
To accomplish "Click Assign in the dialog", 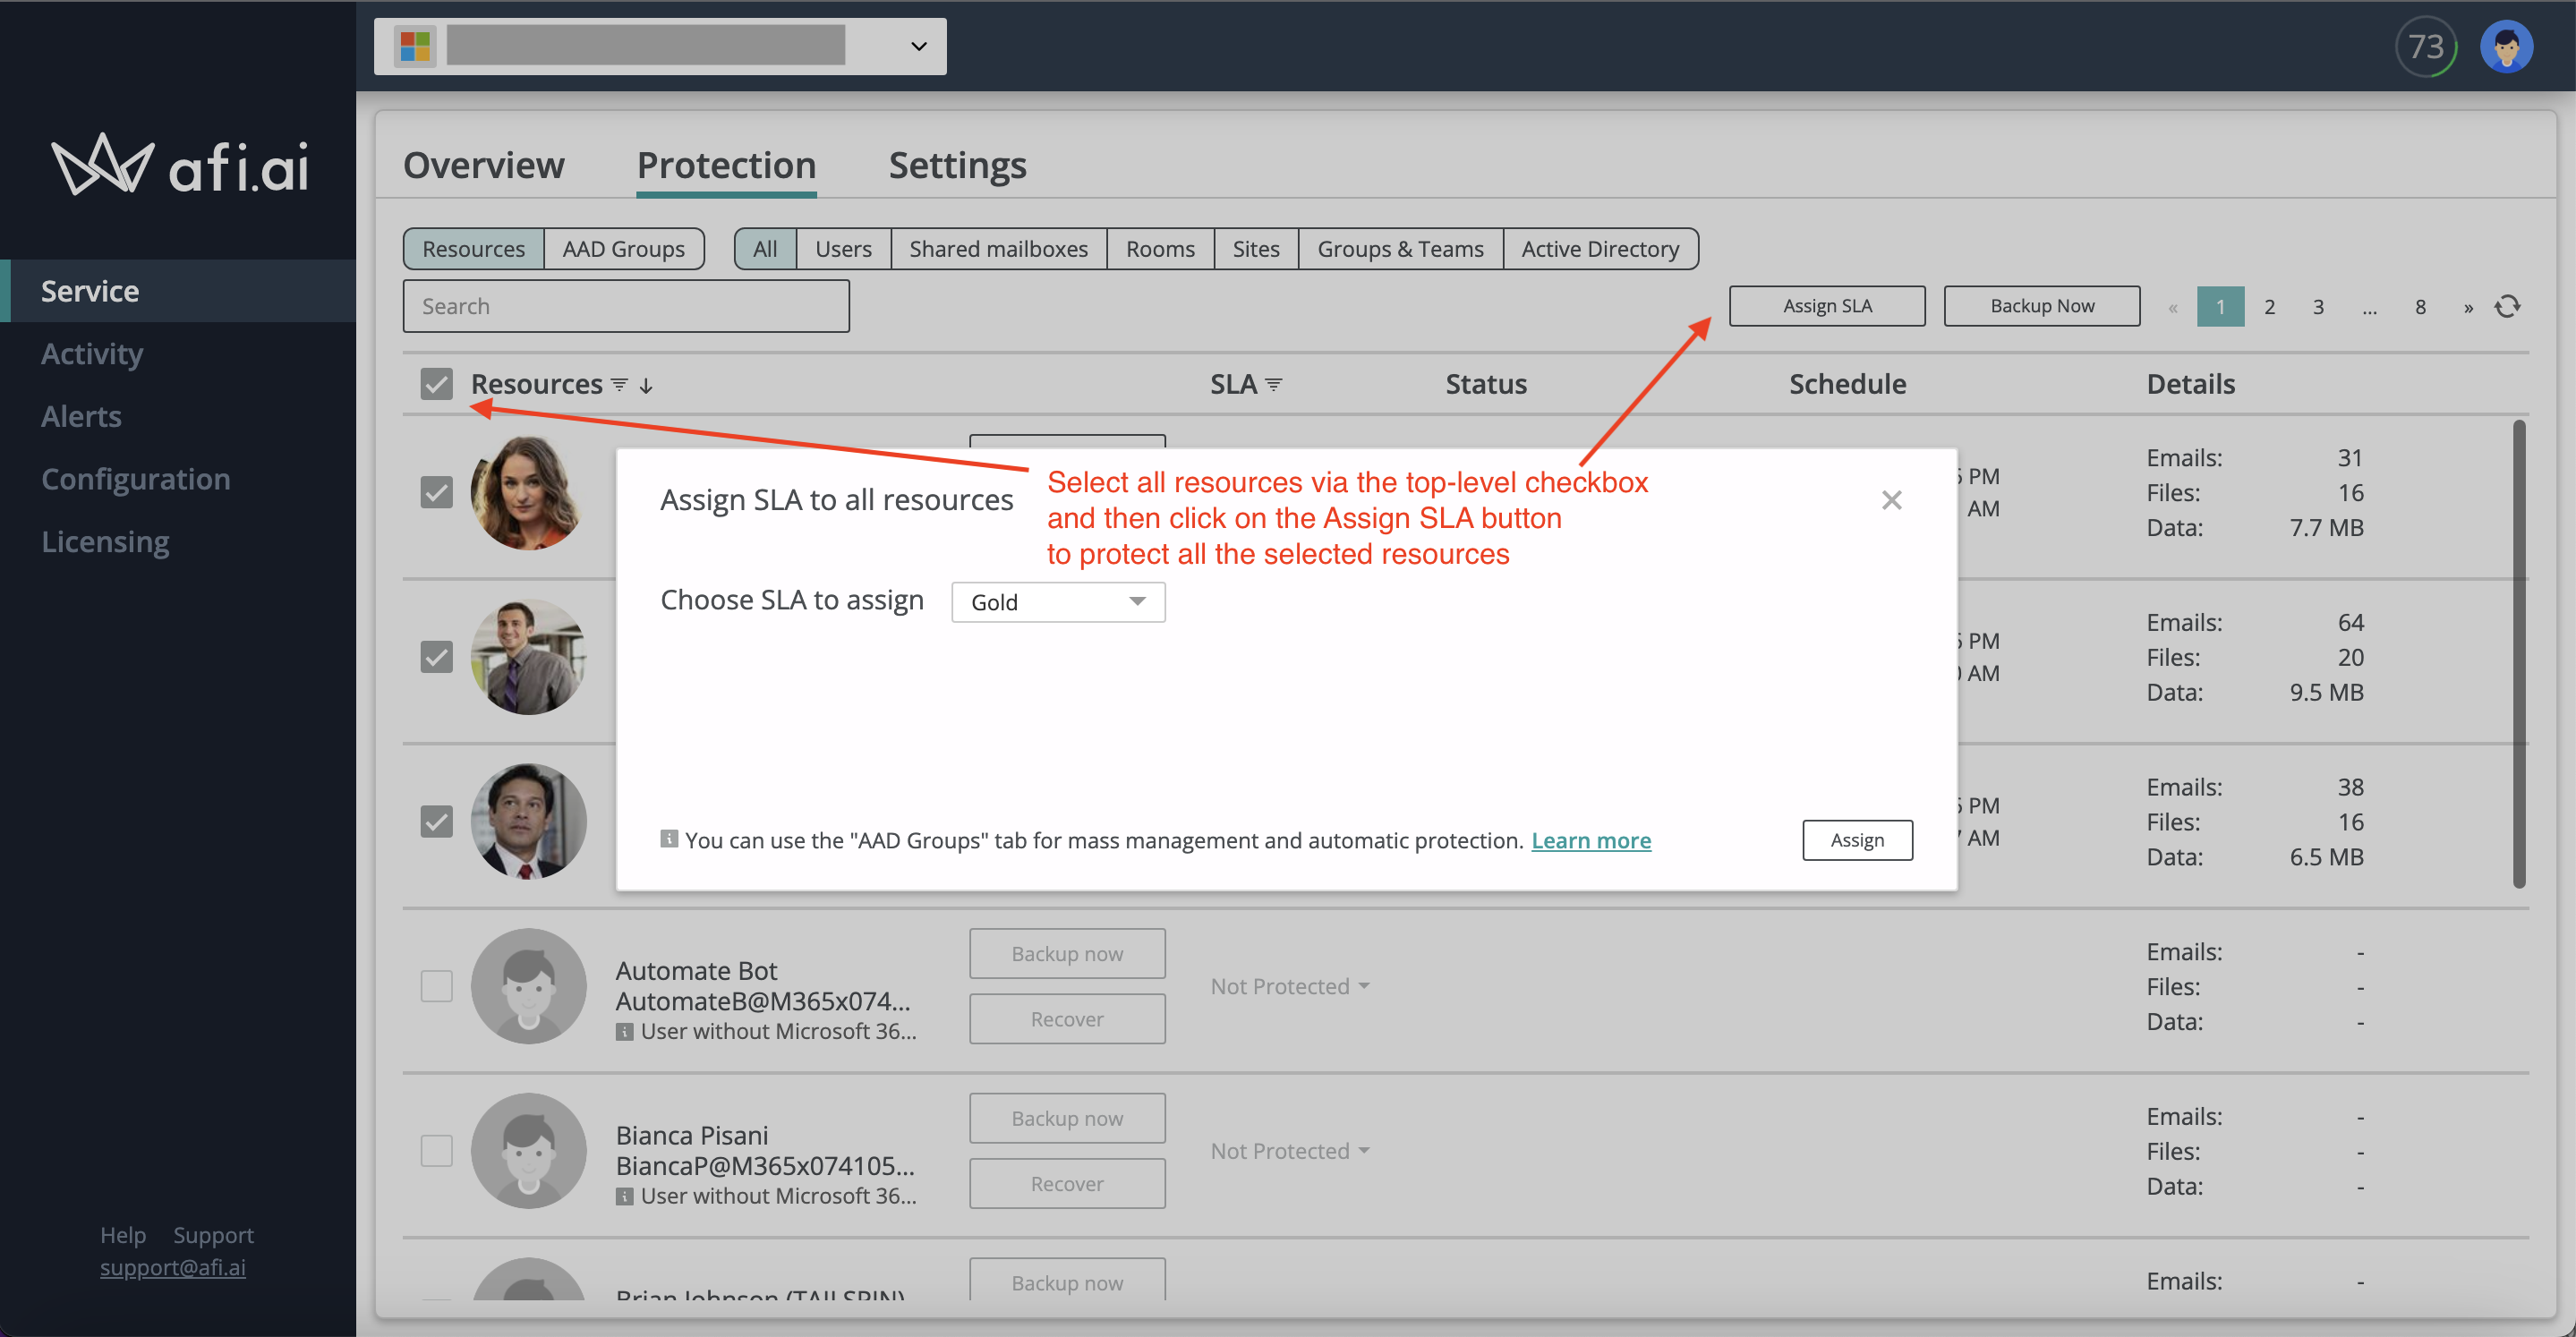I will tap(1857, 840).
